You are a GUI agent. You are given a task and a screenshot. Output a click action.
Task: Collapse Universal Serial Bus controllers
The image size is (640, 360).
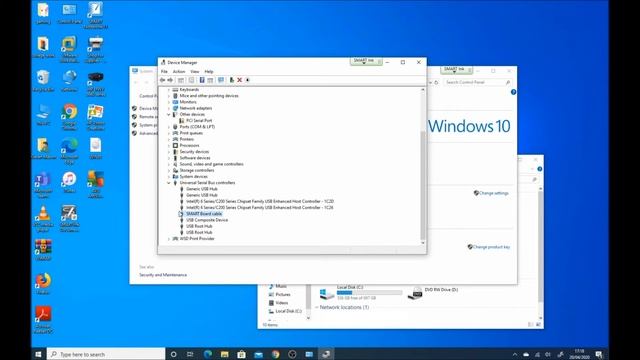[169, 183]
